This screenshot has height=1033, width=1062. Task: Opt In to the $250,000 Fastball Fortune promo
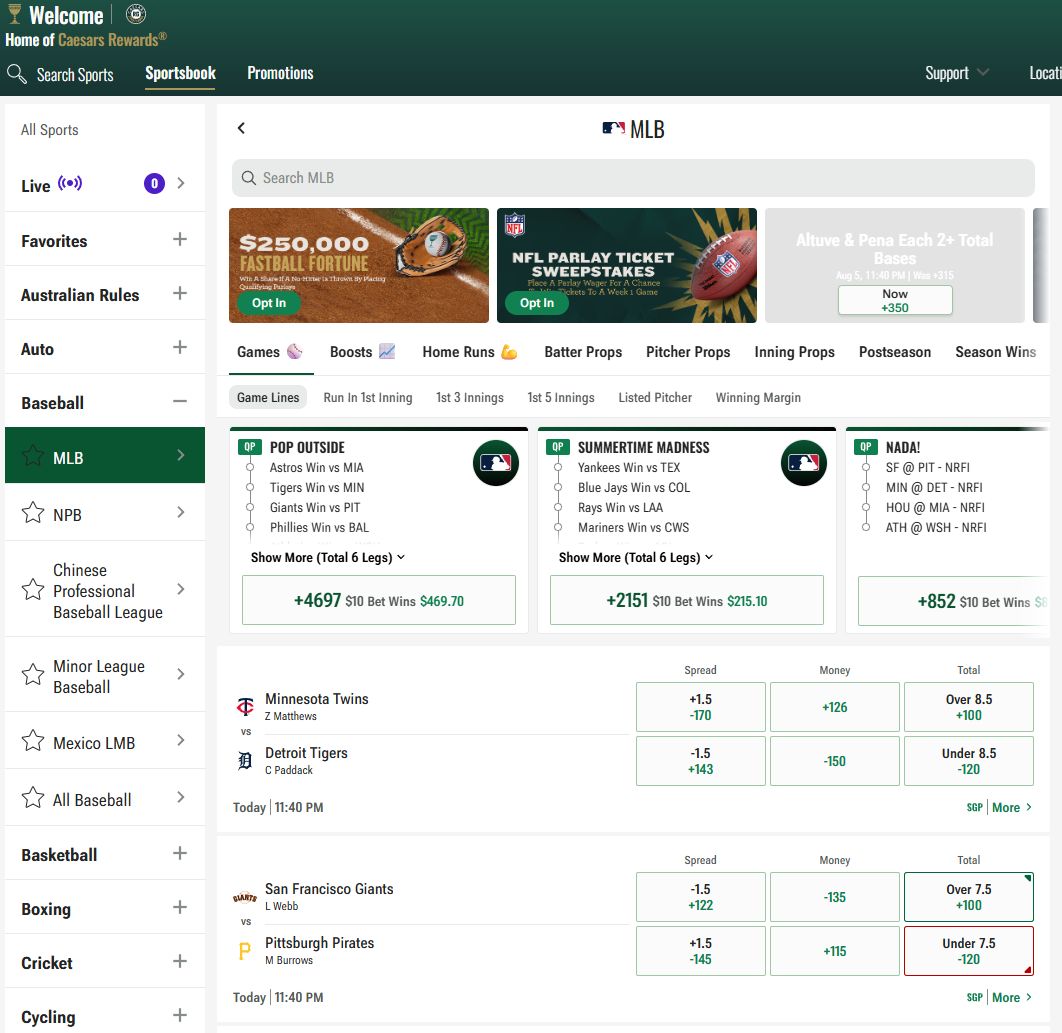pos(268,302)
